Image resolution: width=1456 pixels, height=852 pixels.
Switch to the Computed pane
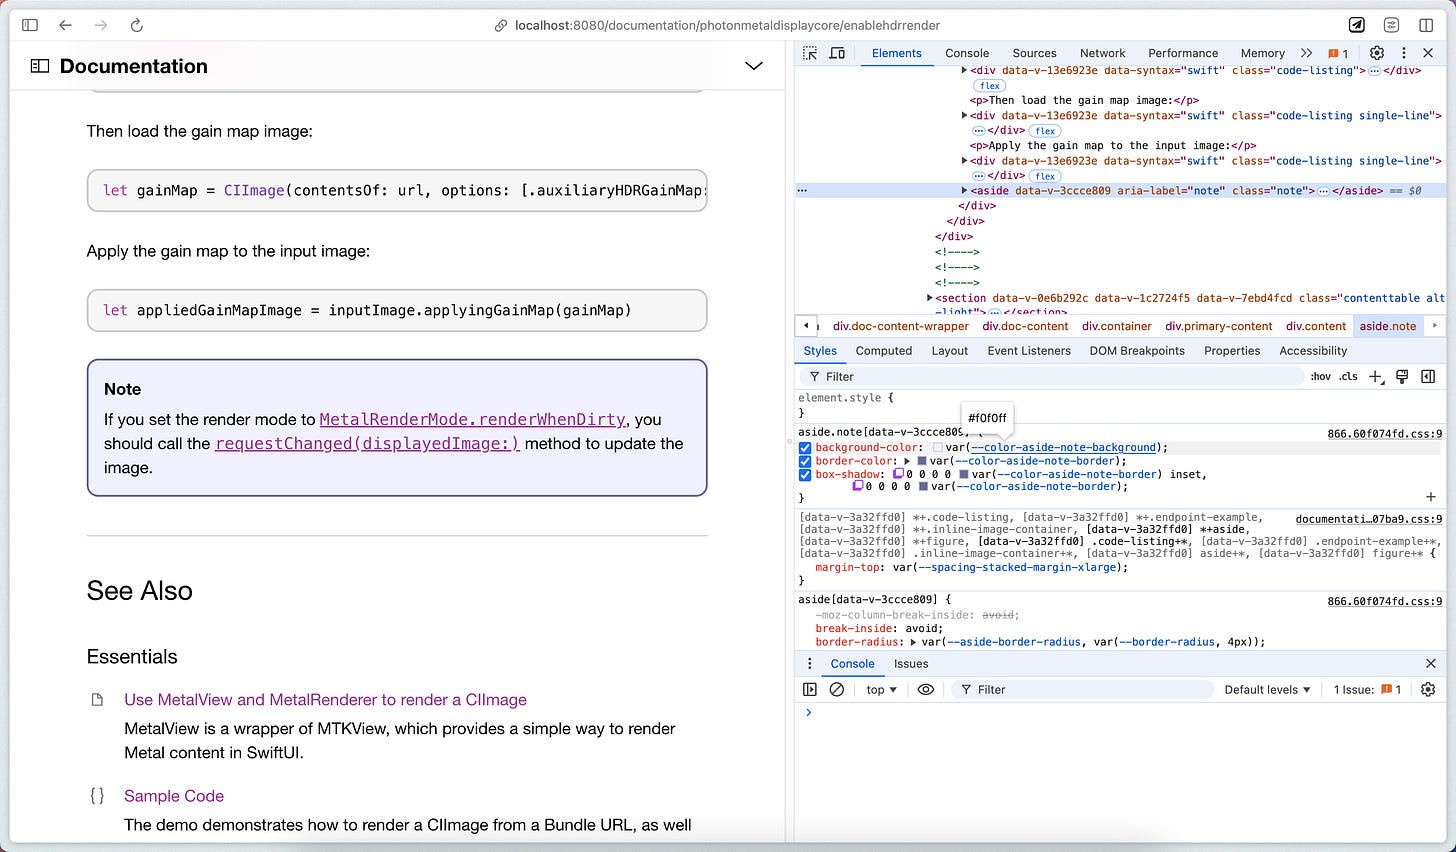[884, 351]
